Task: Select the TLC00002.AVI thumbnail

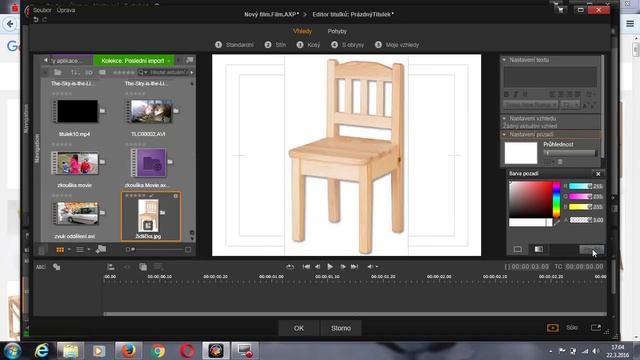Action: pyautogui.click(x=151, y=111)
